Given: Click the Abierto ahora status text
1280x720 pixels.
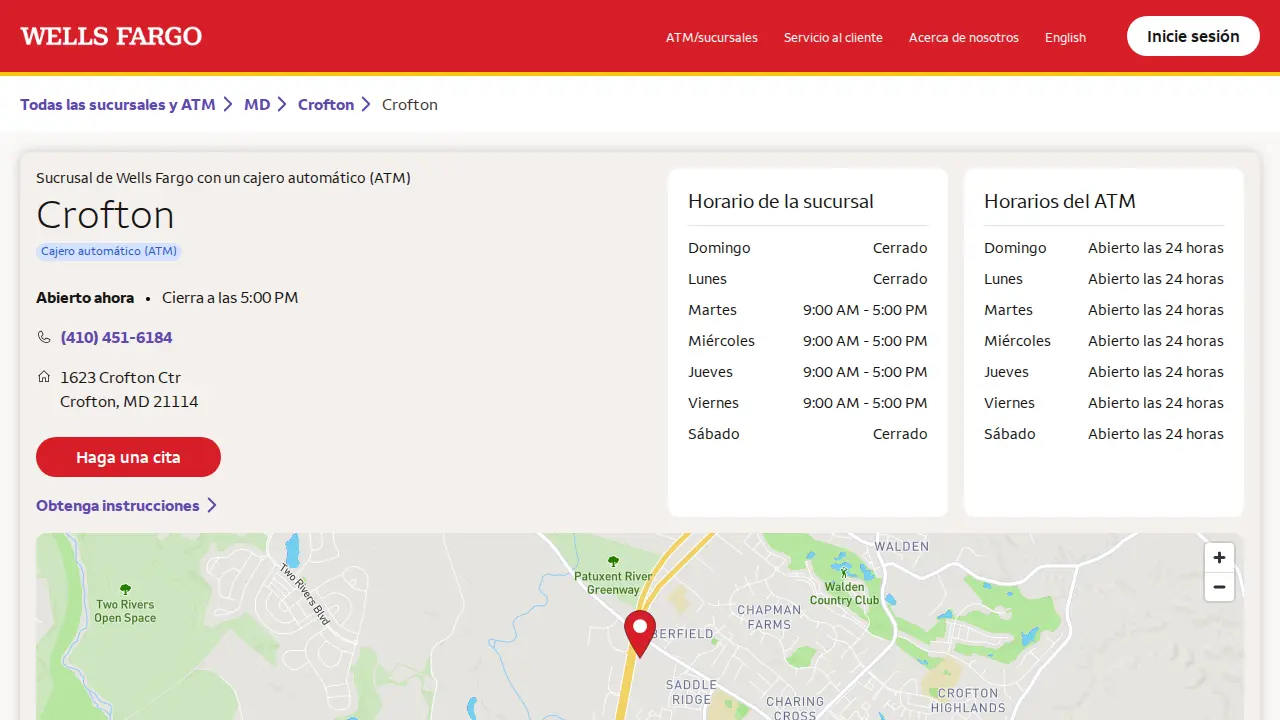Looking at the screenshot, I should [85, 297].
